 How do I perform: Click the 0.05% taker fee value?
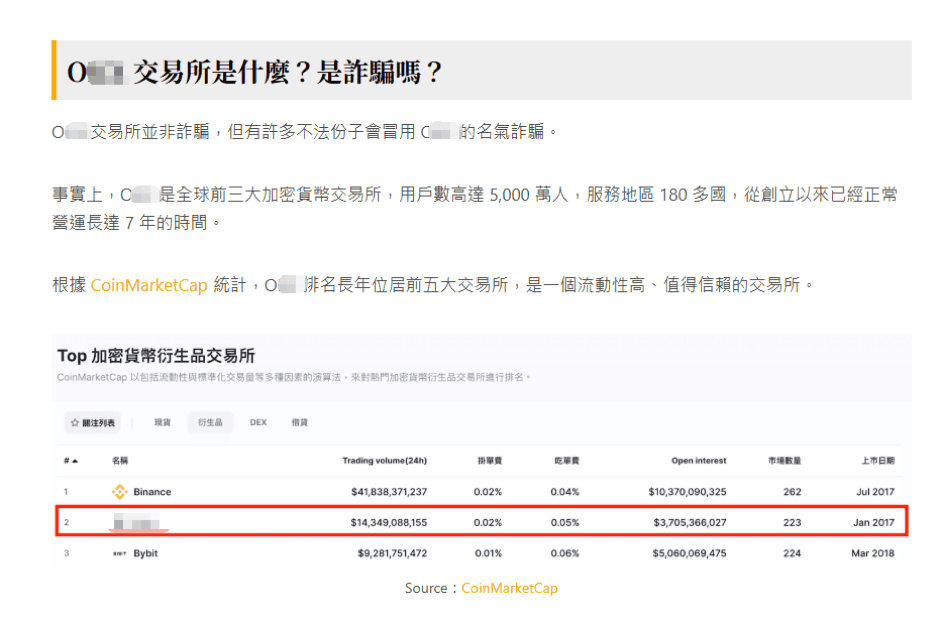pyautogui.click(x=565, y=522)
